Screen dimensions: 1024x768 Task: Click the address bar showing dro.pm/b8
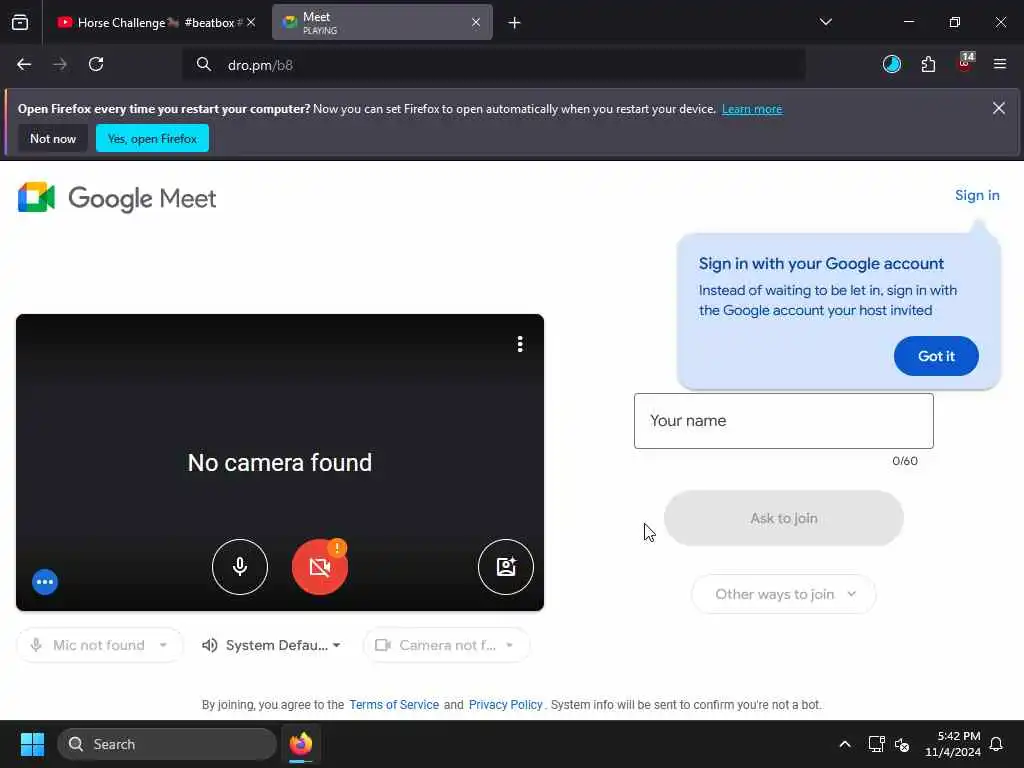click(493, 65)
